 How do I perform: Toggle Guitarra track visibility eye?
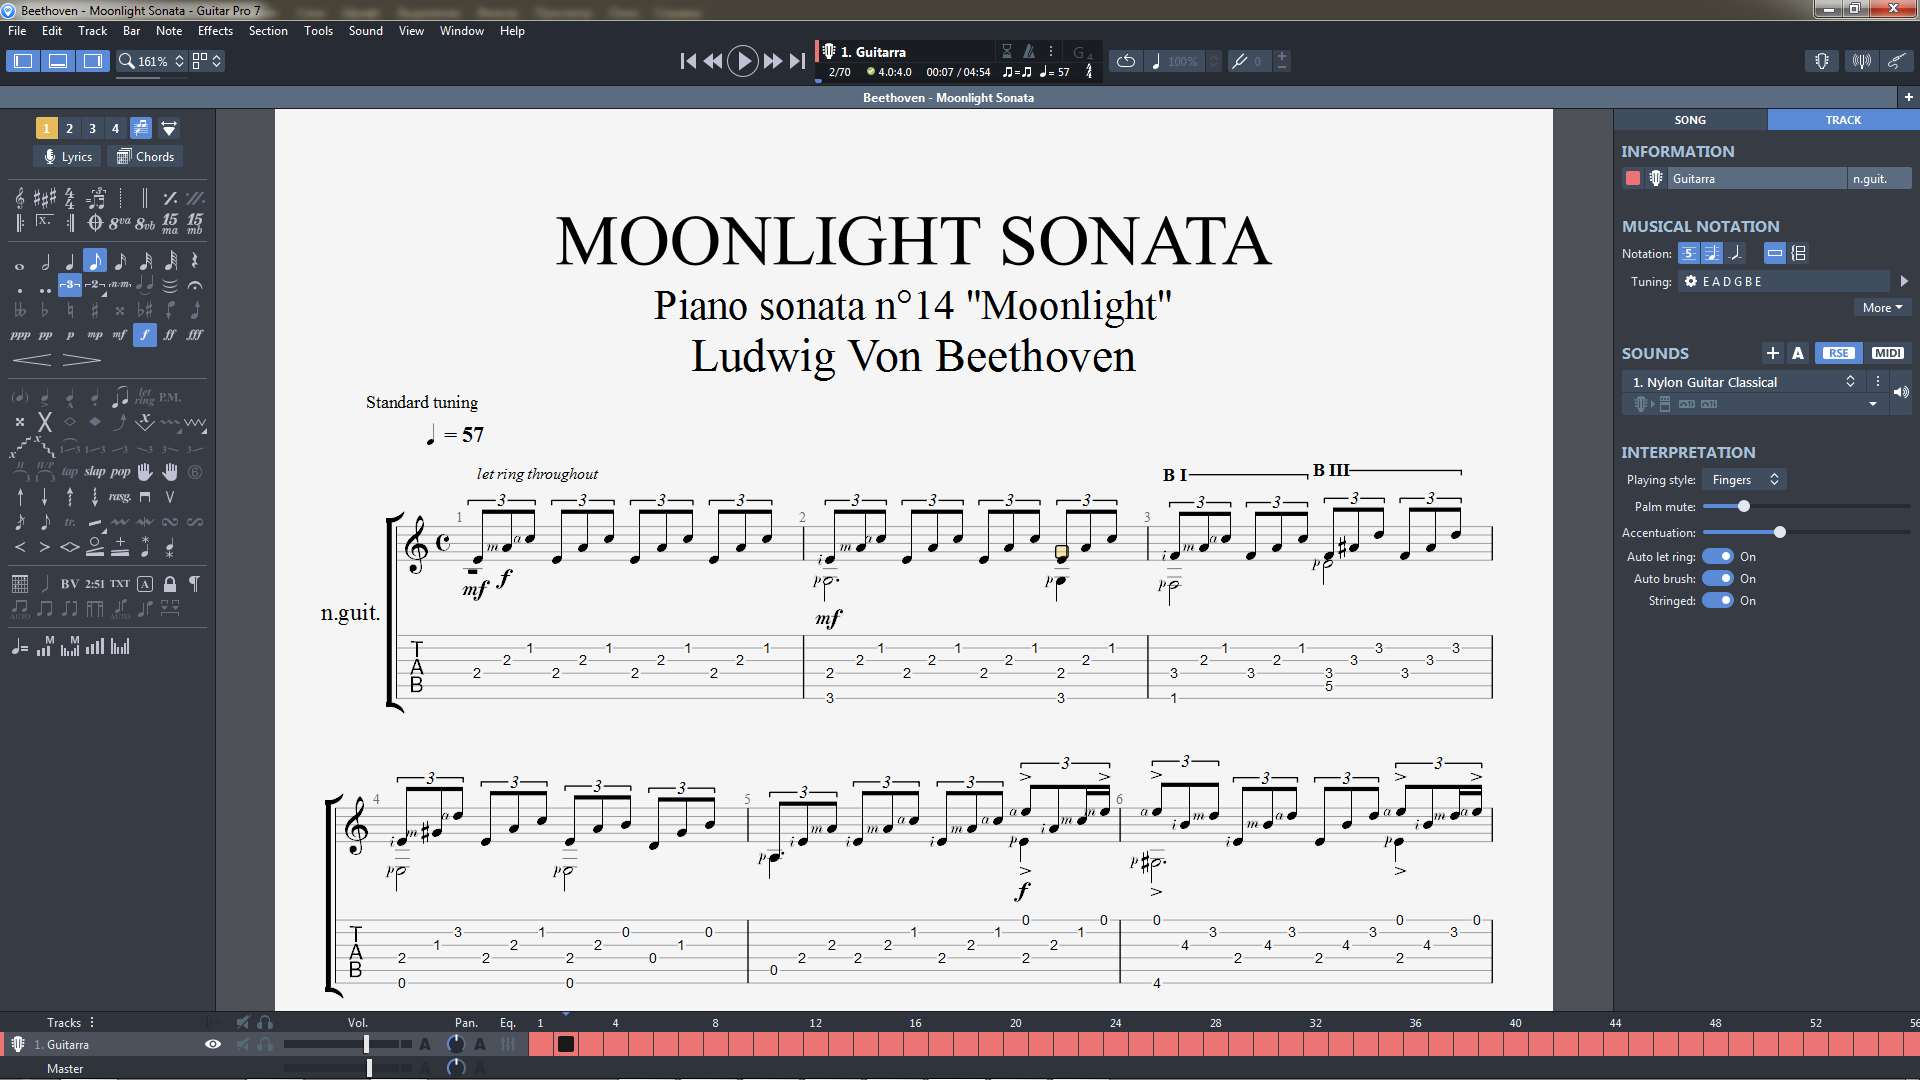(x=213, y=1044)
